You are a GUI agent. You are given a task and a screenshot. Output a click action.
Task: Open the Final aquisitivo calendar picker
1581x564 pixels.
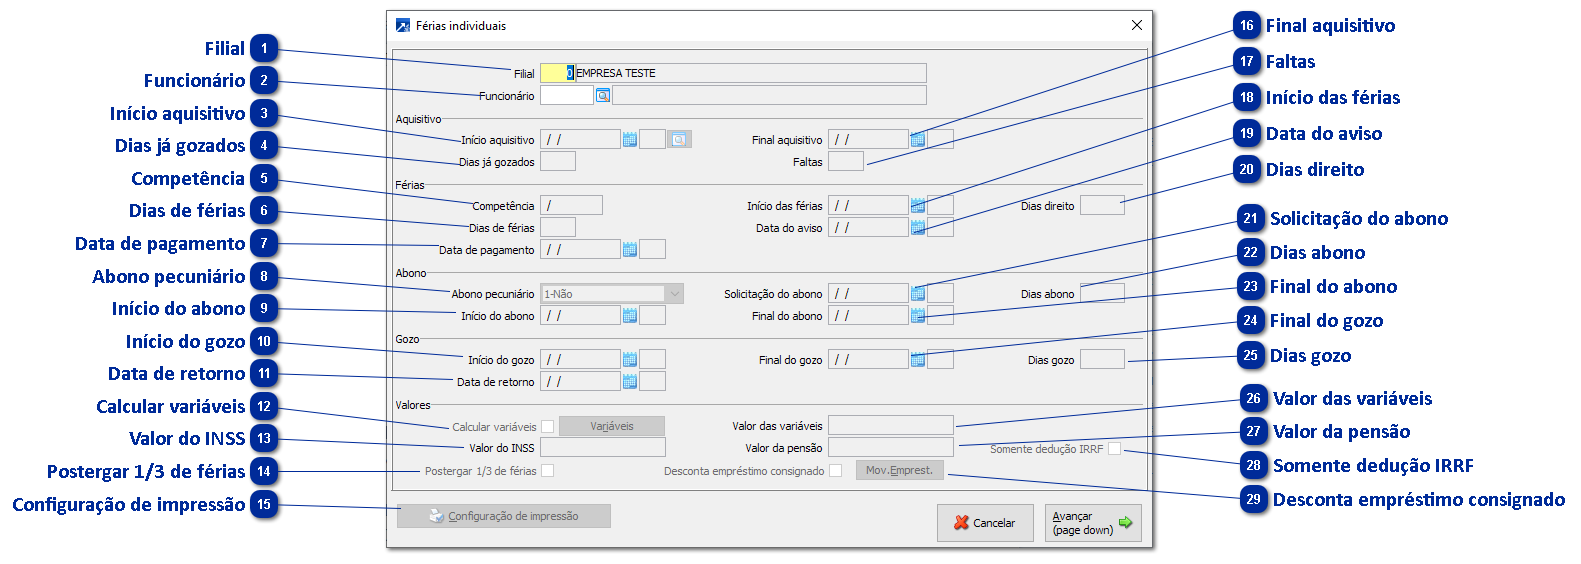pyautogui.click(x=918, y=139)
